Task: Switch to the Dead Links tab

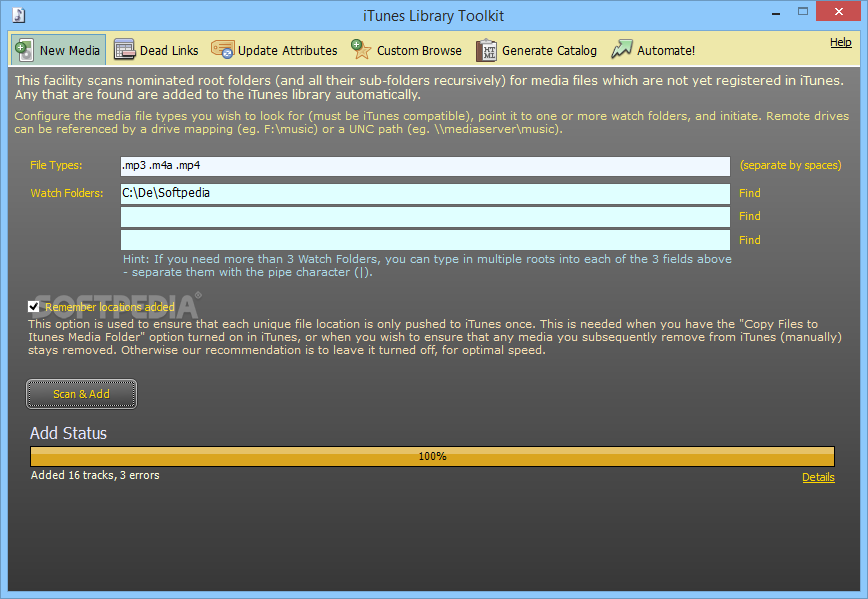Action: coord(169,50)
